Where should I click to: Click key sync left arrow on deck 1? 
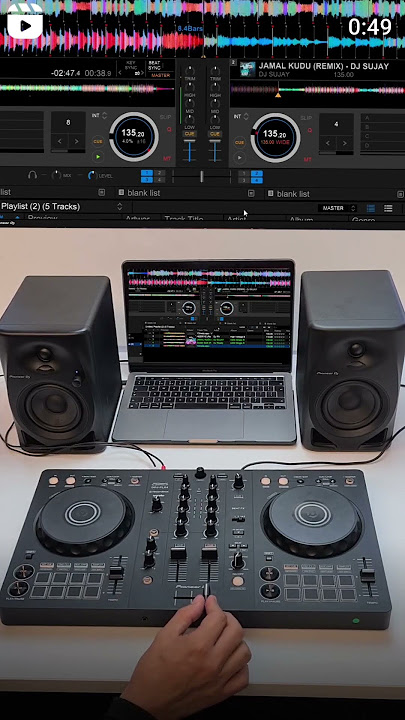click(x=120, y=73)
